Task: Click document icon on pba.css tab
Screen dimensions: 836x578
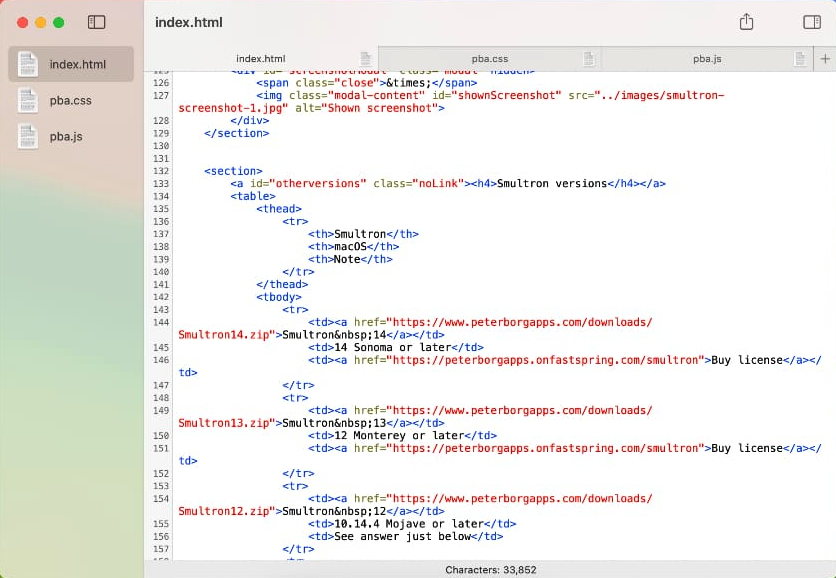Action: [589, 59]
